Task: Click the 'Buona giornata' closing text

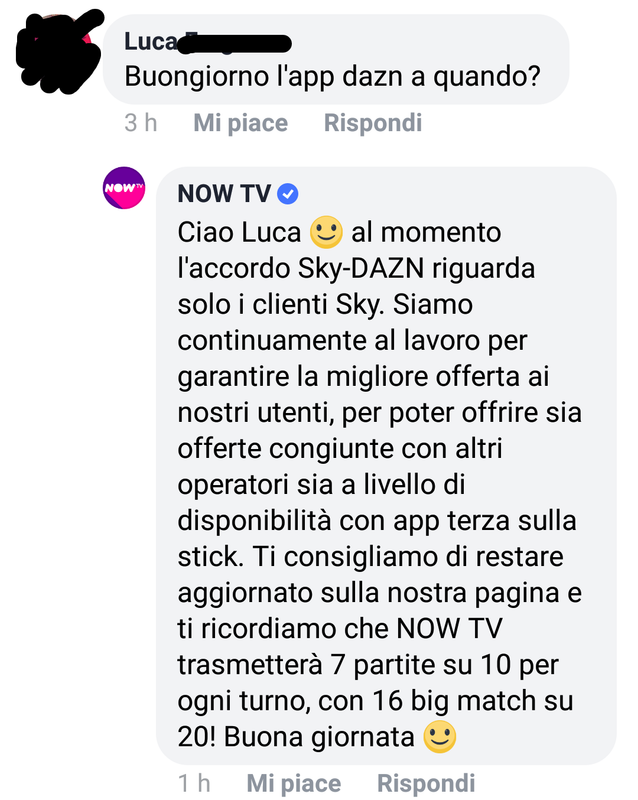Action: pyautogui.click(x=319, y=737)
